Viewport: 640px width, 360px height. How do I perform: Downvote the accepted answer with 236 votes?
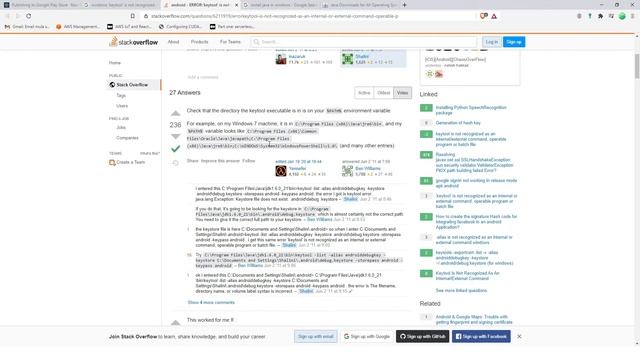[x=175, y=136]
